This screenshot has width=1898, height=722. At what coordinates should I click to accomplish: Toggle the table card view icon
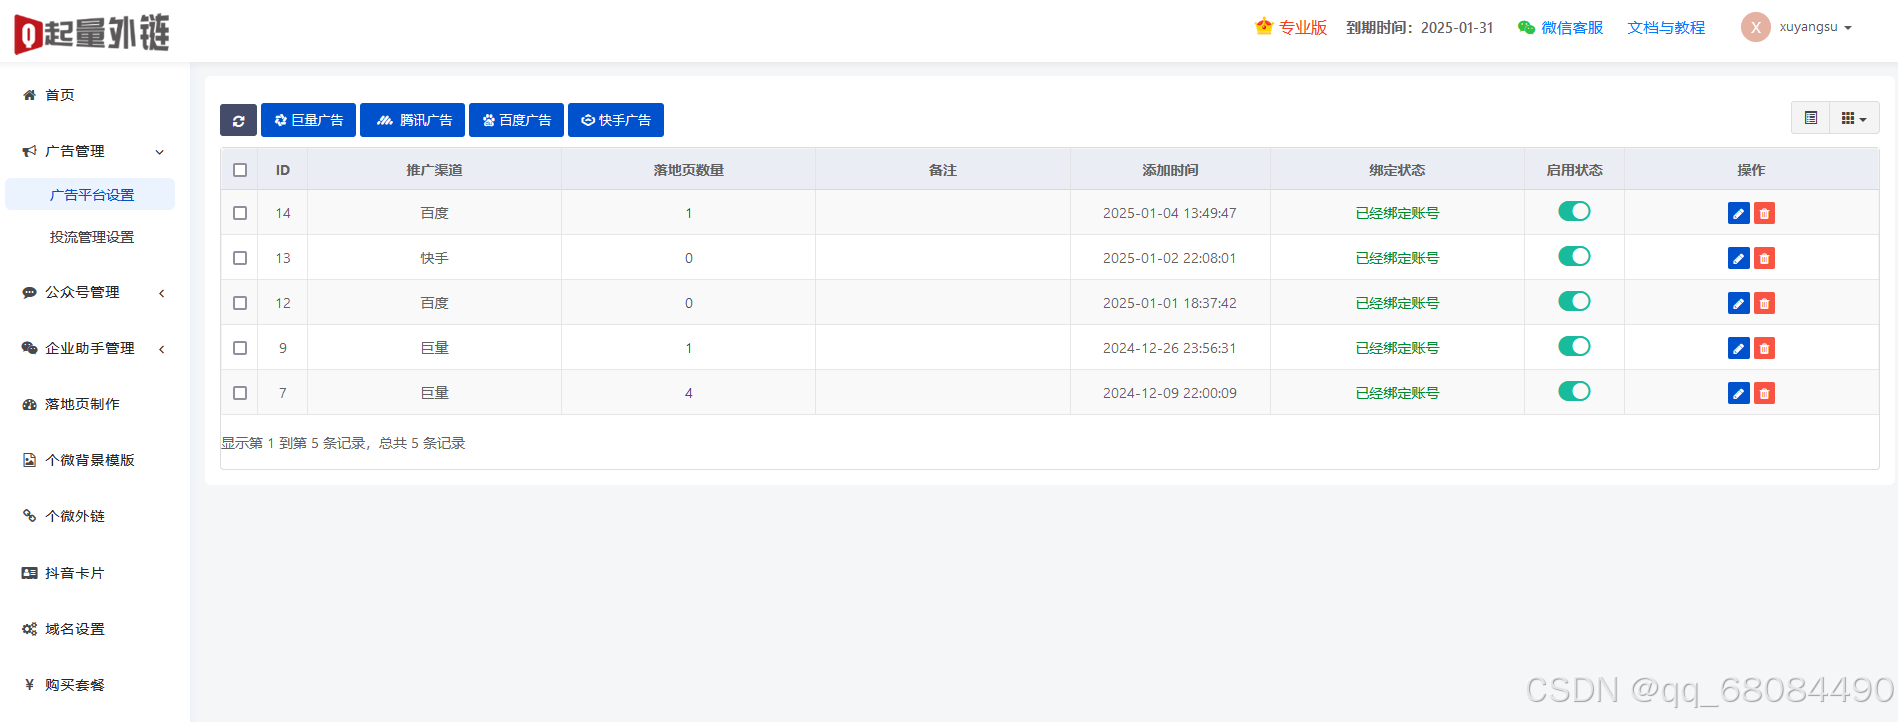pyautogui.click(x=1811, y=118)
